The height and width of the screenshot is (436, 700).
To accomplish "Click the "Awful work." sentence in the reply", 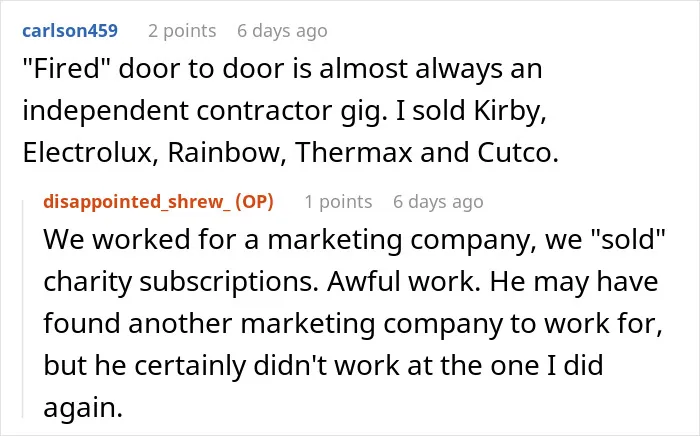I will pyautogui.click(x=404, y=282).
